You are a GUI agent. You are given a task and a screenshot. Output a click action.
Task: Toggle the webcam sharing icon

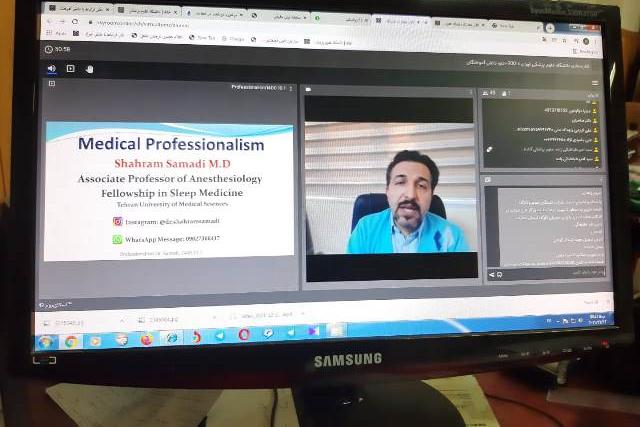point(70,69)
